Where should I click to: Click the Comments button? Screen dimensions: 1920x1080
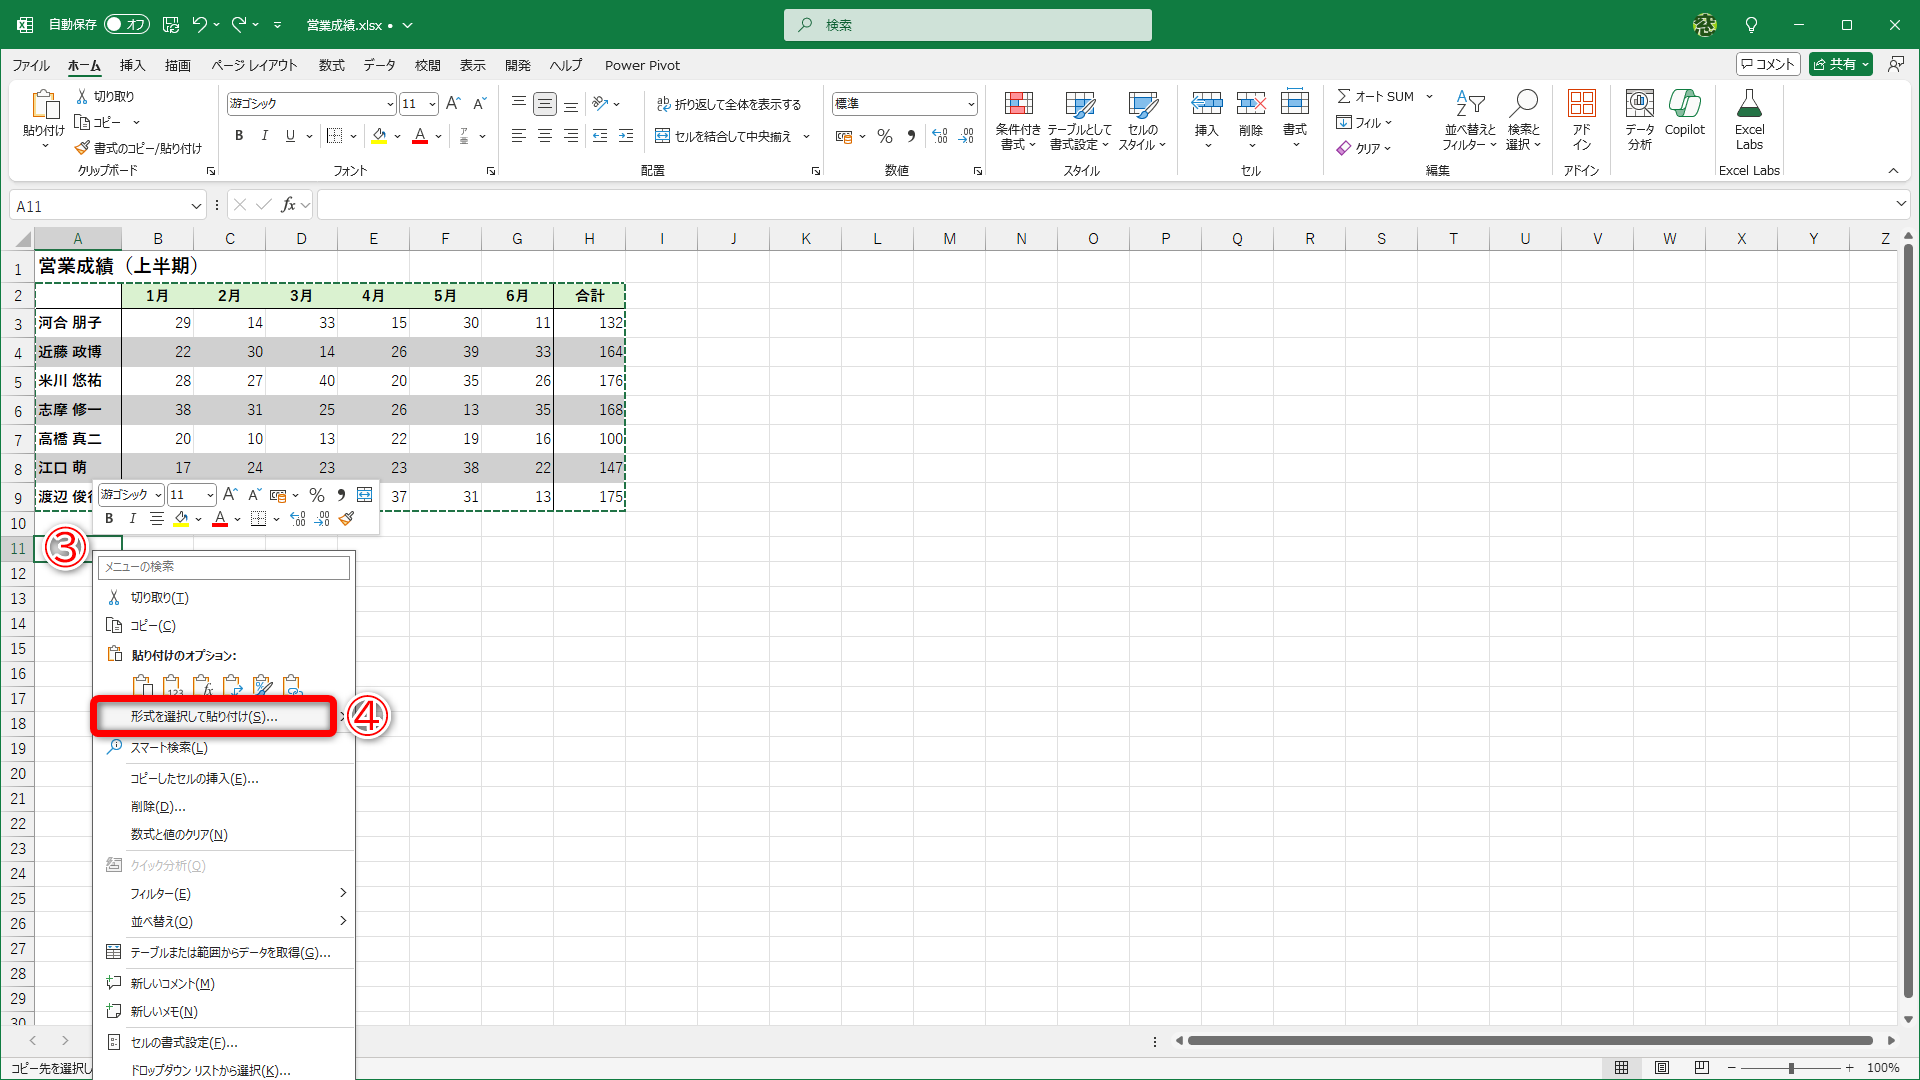[x=1767, y=64]
